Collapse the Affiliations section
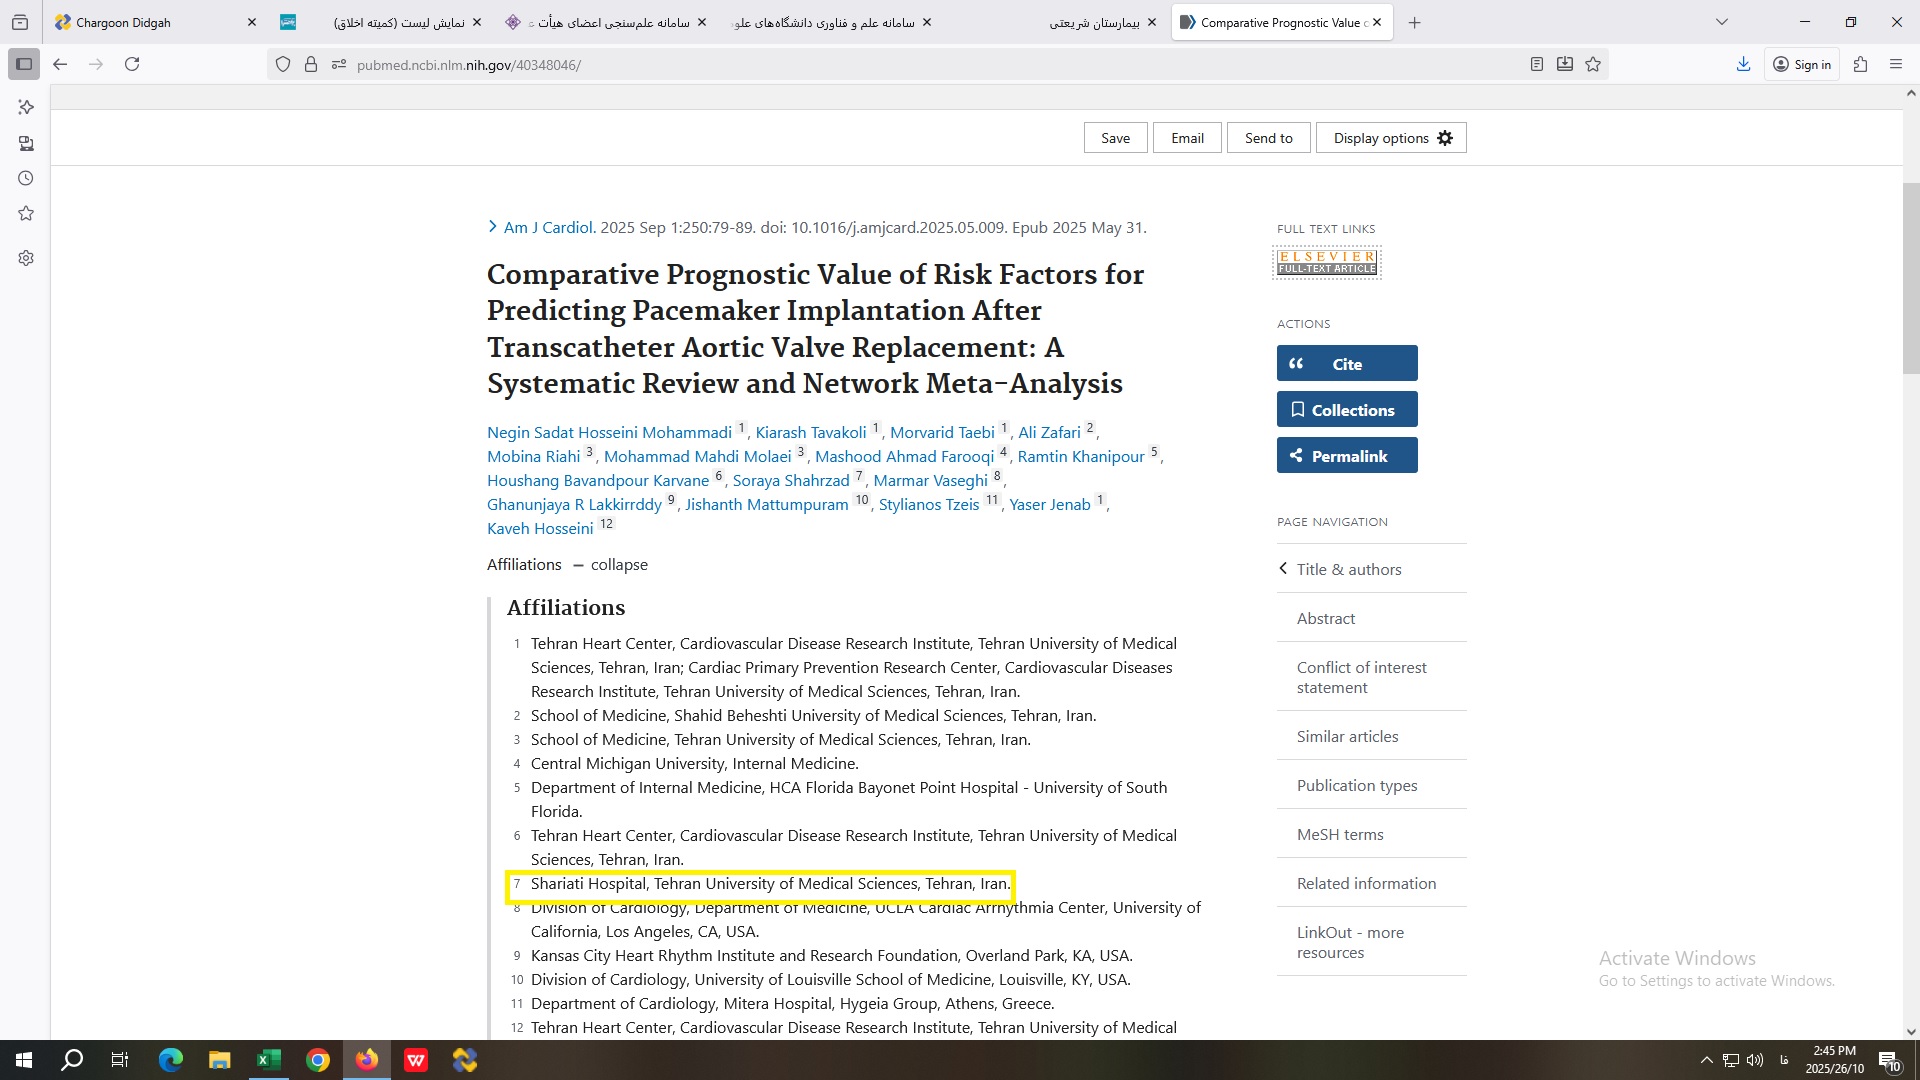The width and height of the screenshot is (1920, 1080). click(618, 565)
